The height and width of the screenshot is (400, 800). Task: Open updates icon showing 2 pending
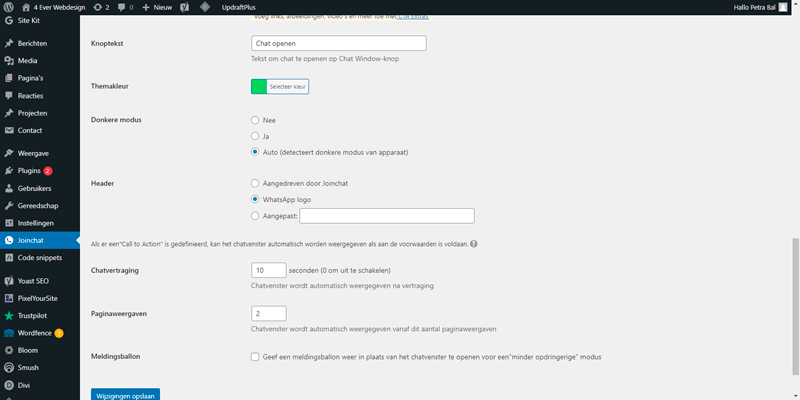pyautogui.click(x=100, y=7)
